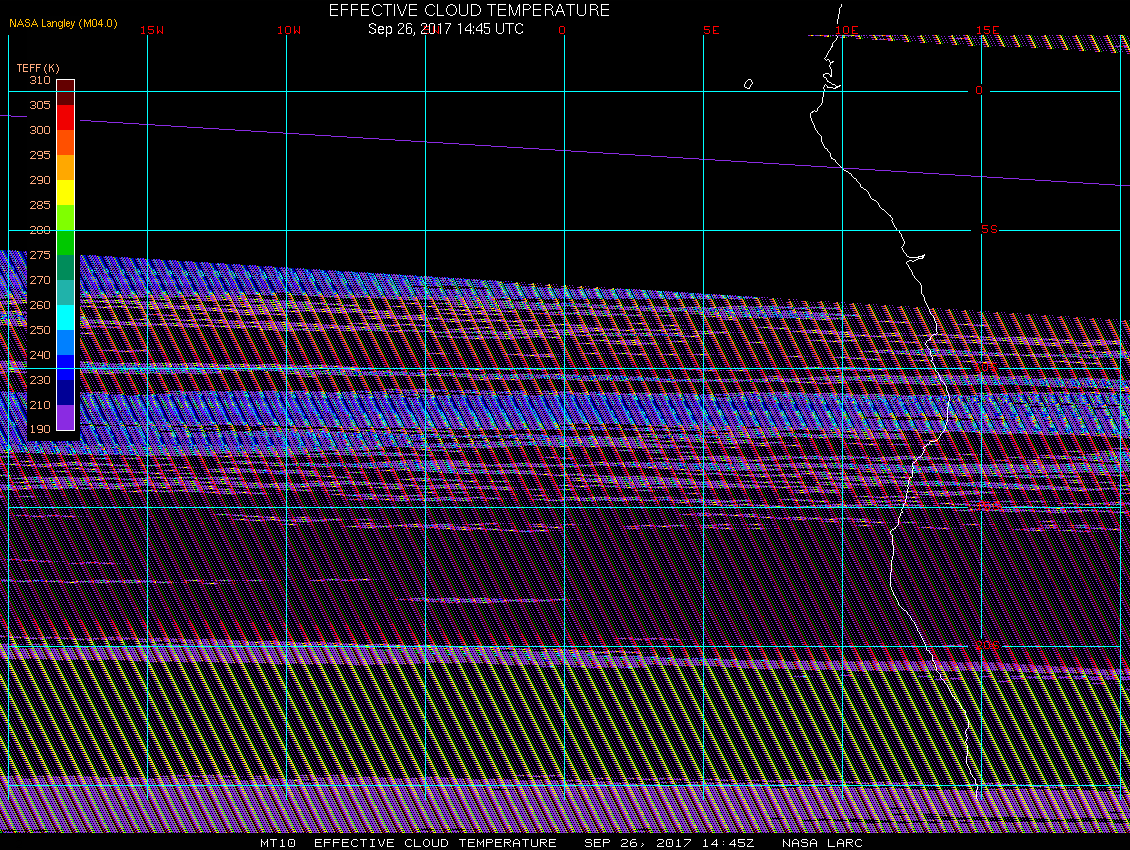Select the bright red legend swatch below 305
1130x850 pixels.
66,118
